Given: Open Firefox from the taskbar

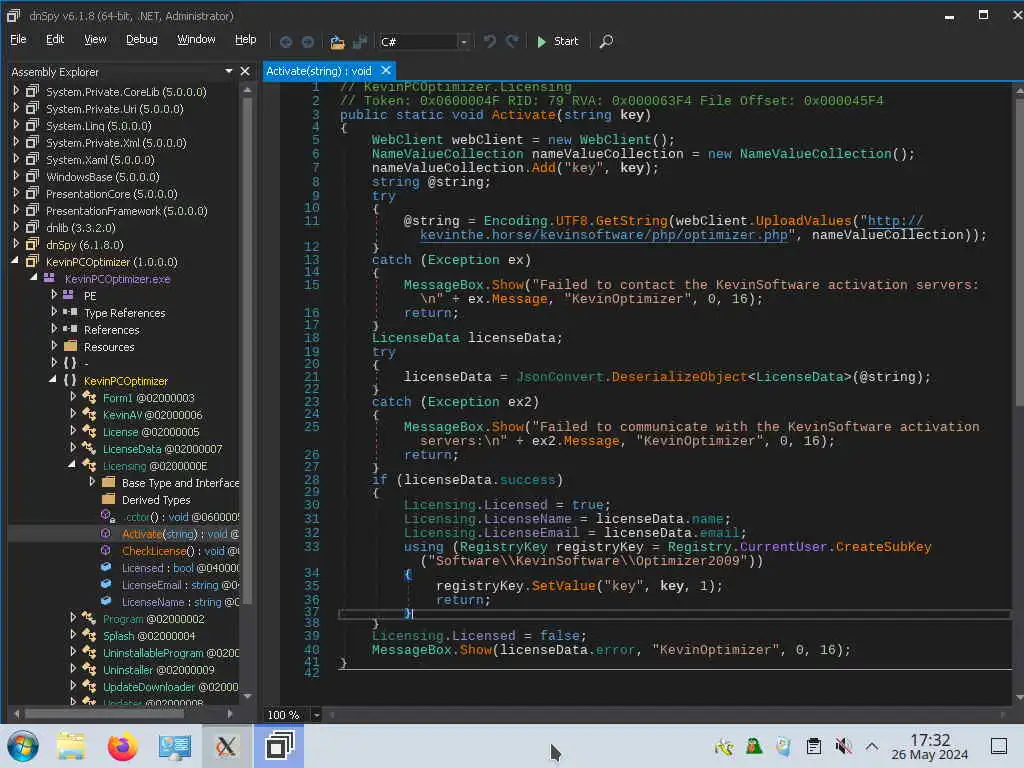Looking at the screenshot, I should 122,746.
